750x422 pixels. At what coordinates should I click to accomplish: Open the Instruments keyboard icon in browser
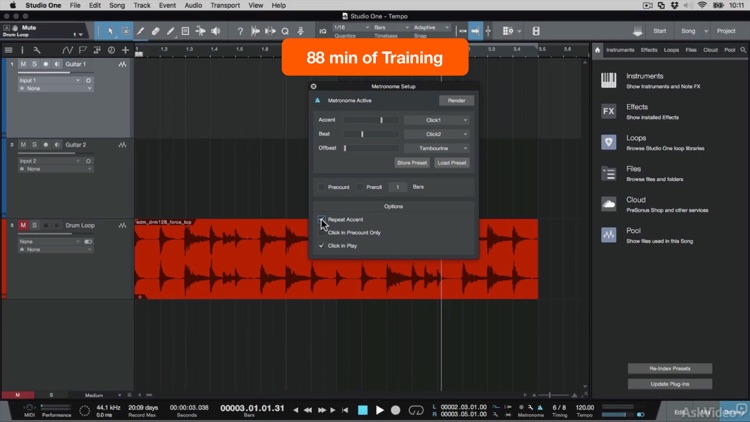point(608,80)
